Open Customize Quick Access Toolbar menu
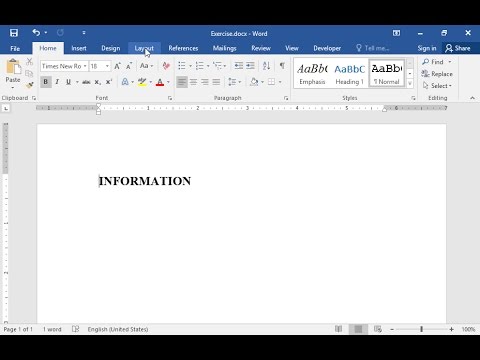480x360 pixels. pyautogui.click(x=84, y=33)
